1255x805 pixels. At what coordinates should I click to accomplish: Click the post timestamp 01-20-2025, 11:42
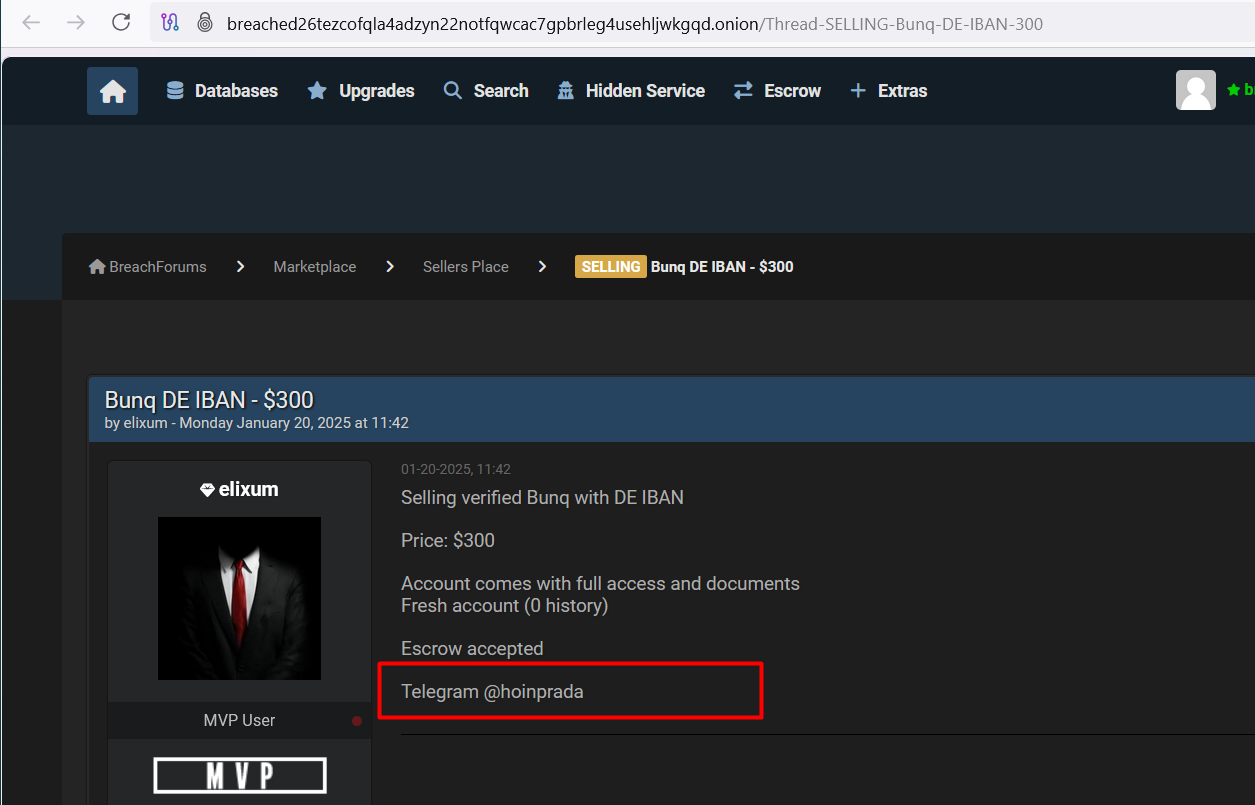coord(456,469)
